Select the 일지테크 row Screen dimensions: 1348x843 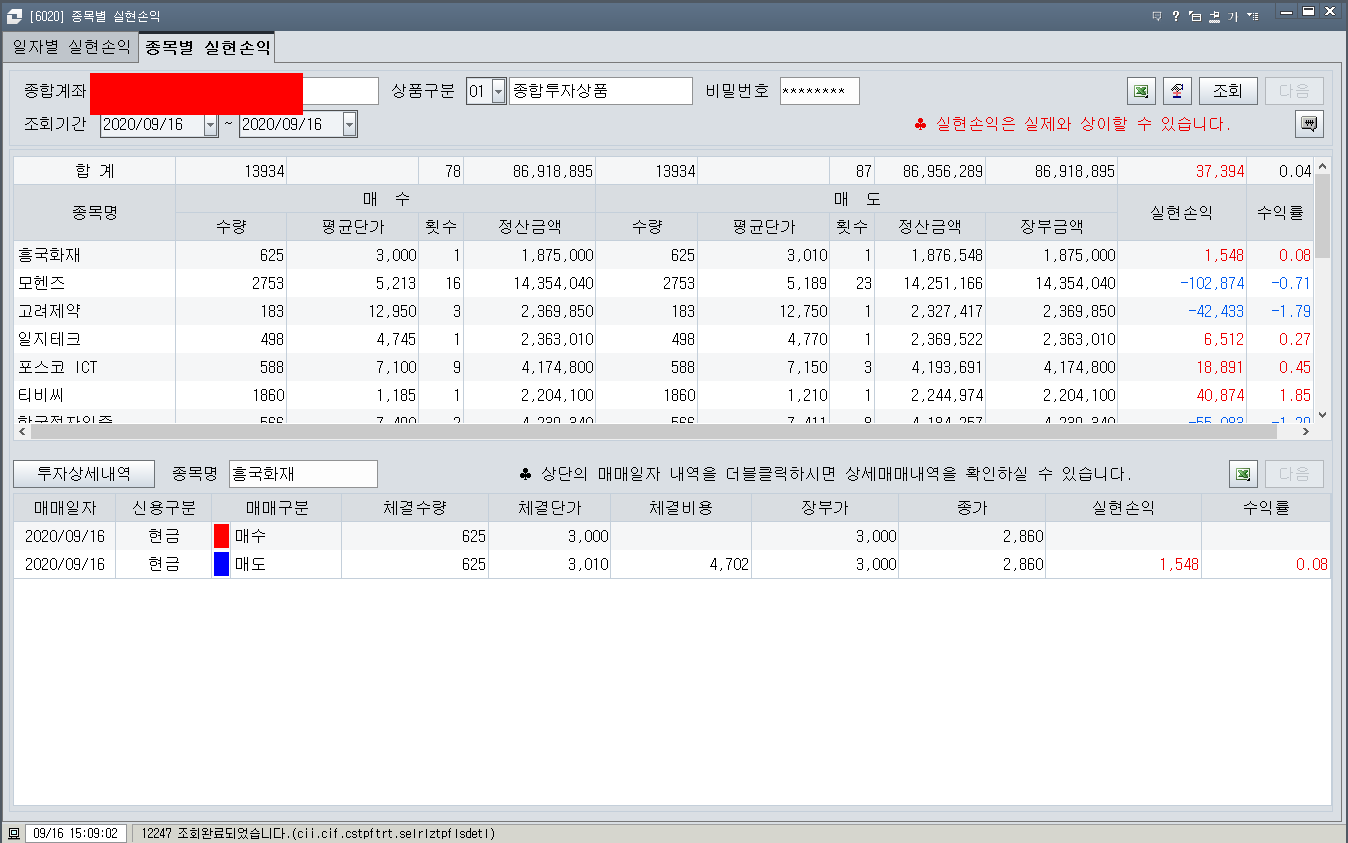tap(663, 339)
